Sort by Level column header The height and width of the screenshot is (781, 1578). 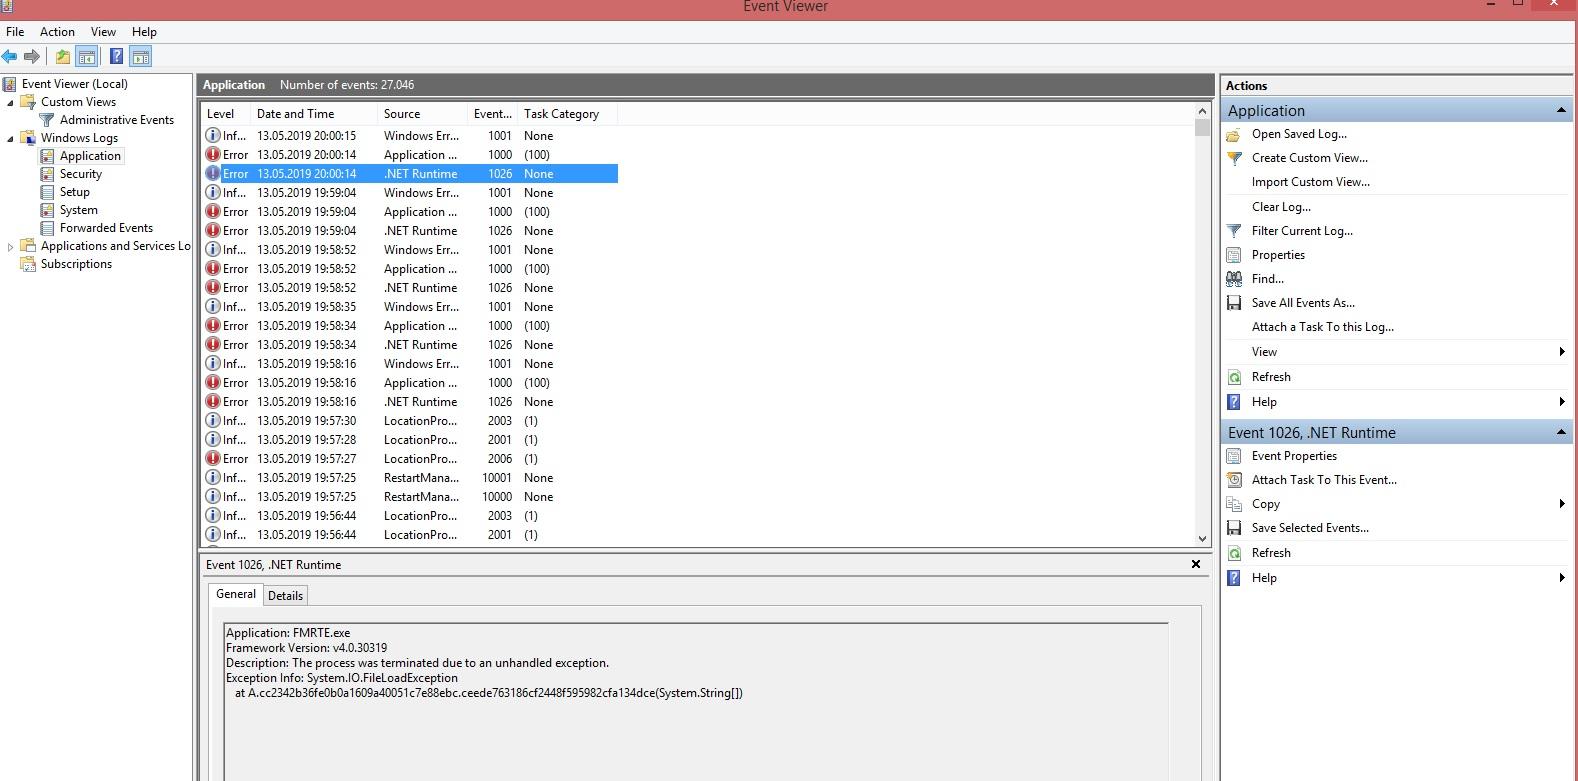[226, 114]
